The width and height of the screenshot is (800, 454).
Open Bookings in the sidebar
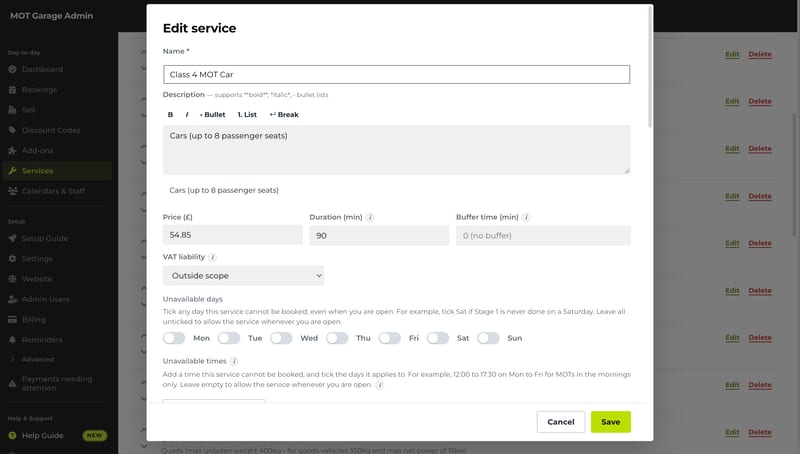coord(39,90)
